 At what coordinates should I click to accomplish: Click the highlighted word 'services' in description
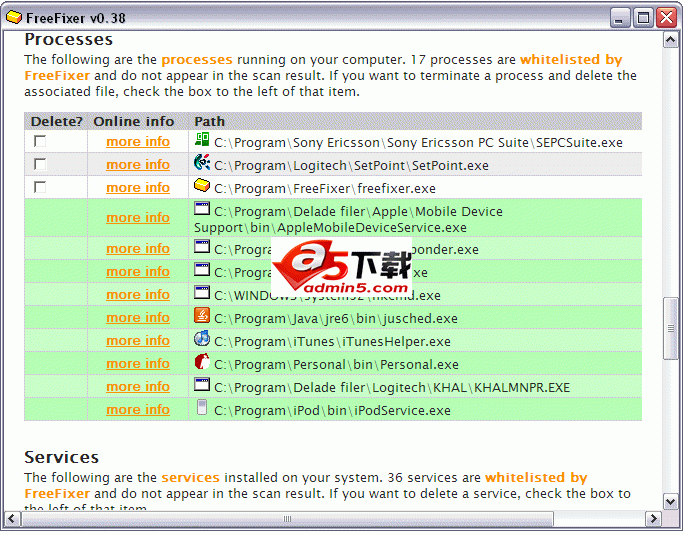190,478
